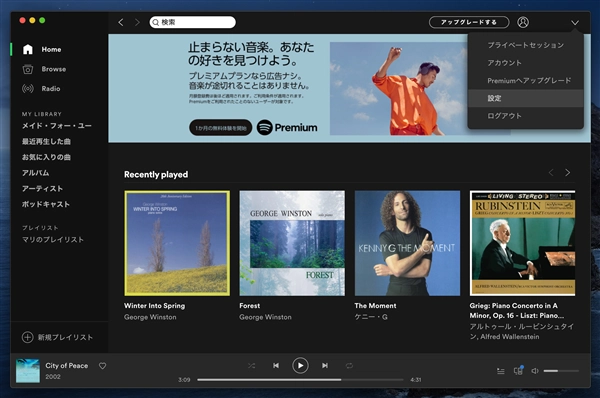This screenshot has height=398, width=600.
Task: Skip to the next track
Action: pos(325,366)
